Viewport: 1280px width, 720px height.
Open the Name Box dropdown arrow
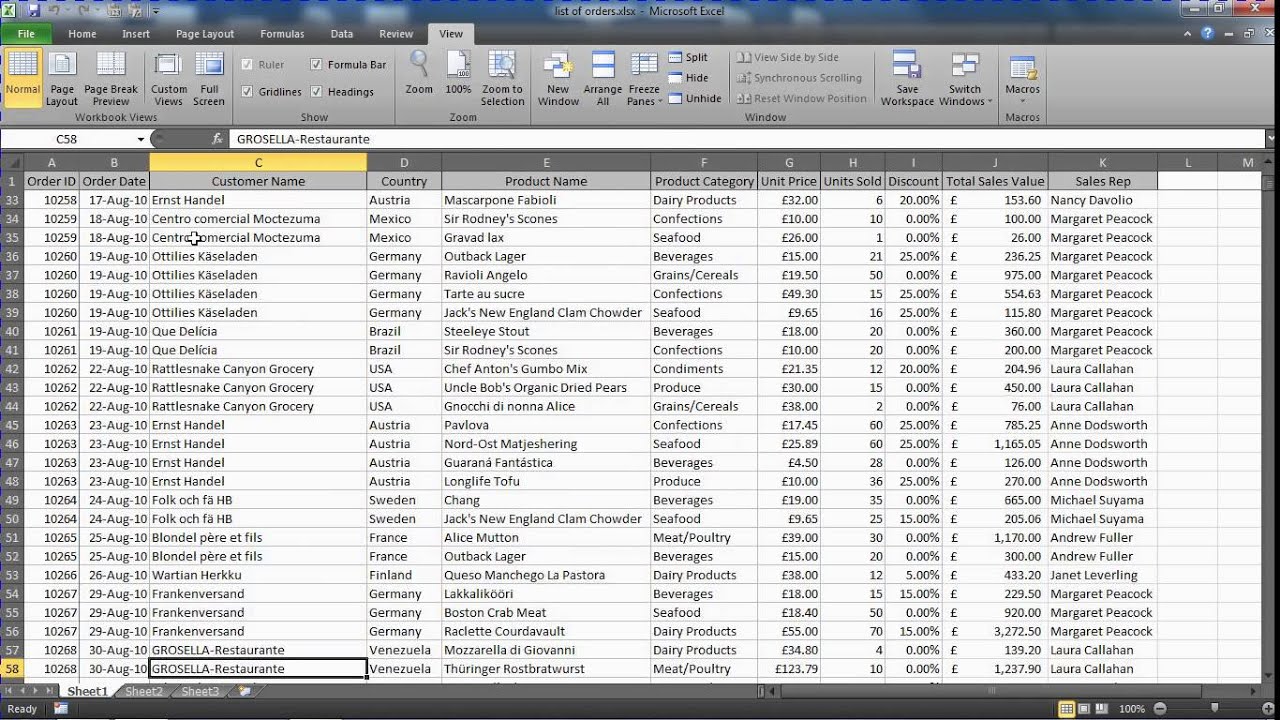click(x=140, y=139)
